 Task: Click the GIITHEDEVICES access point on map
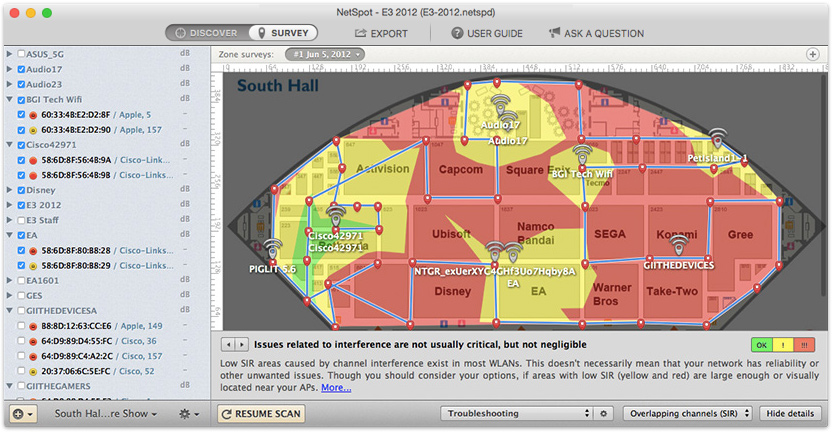click(679, 246)
